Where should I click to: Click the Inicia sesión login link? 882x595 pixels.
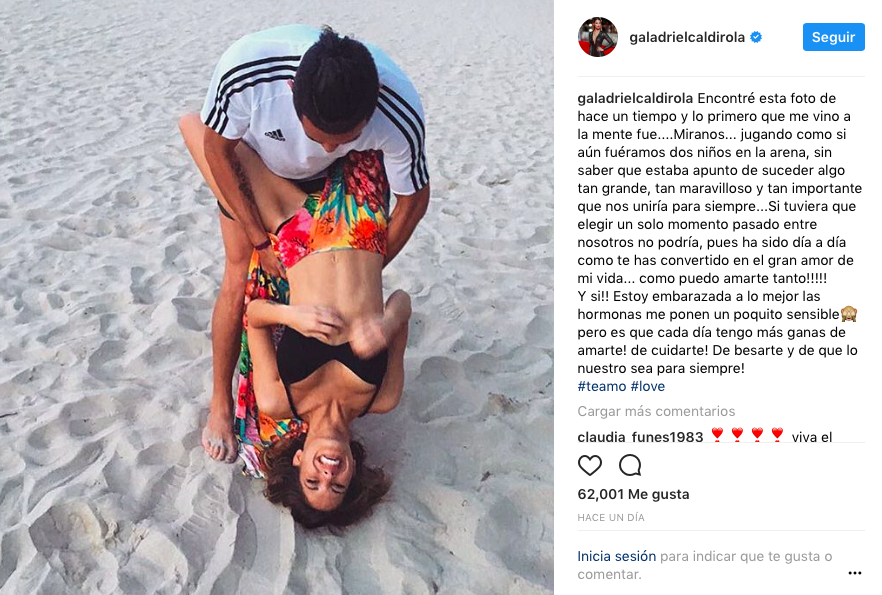616,556
